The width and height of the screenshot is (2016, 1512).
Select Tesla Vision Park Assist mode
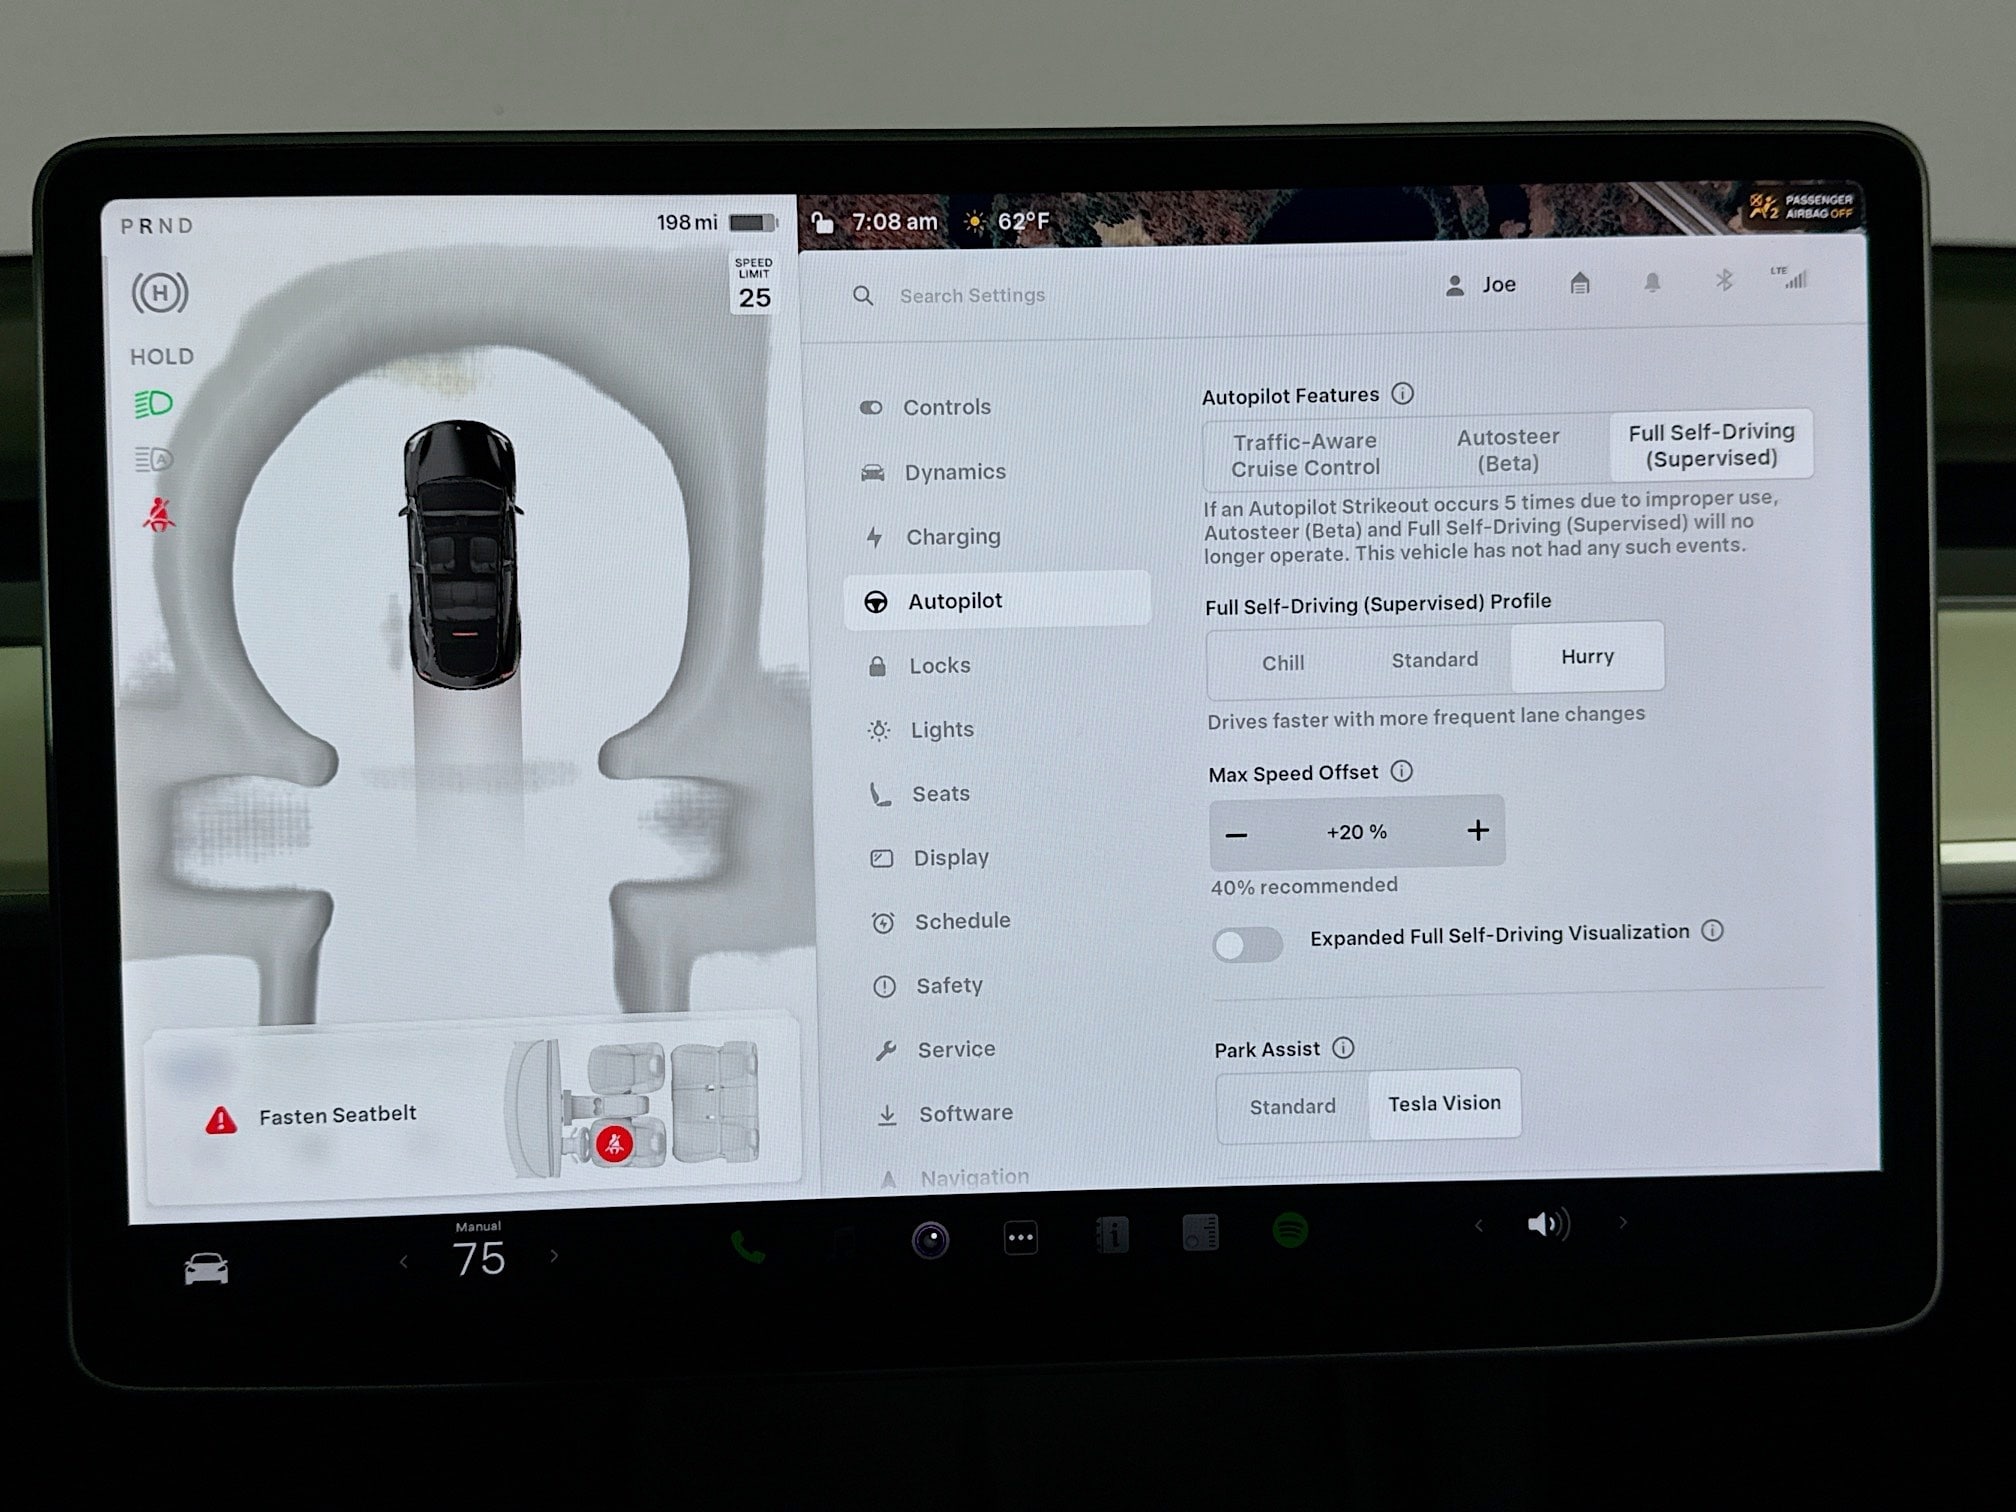pyautogui.click(x=1444, y=1103)
